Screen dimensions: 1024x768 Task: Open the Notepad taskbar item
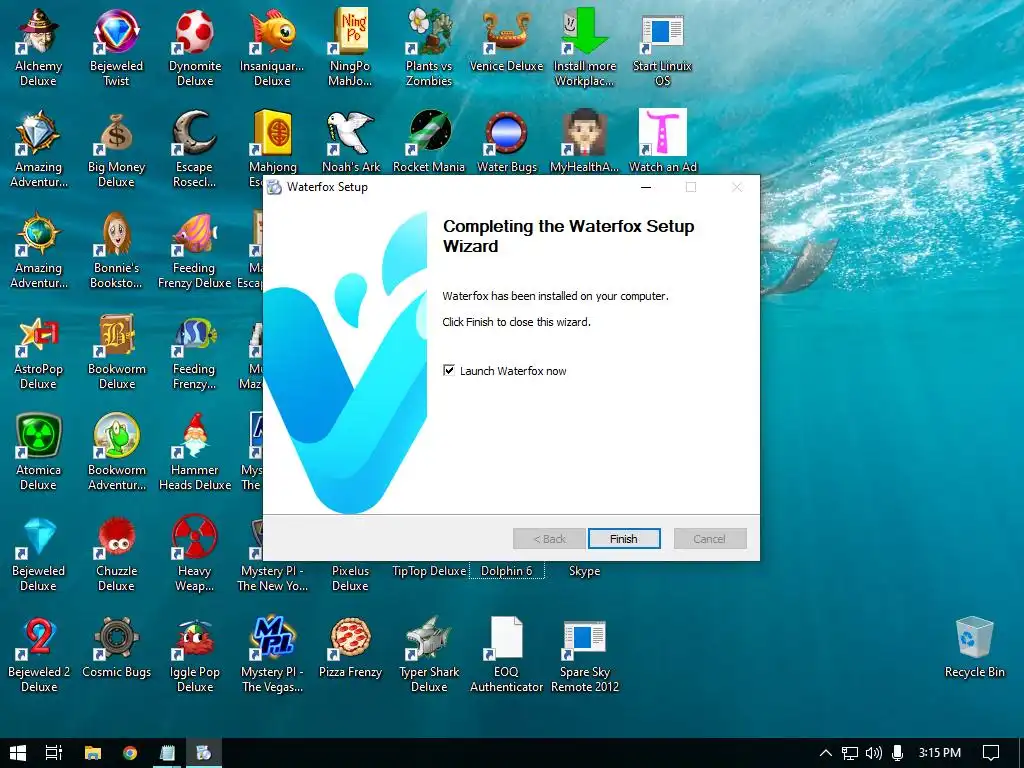coord(167,753)
